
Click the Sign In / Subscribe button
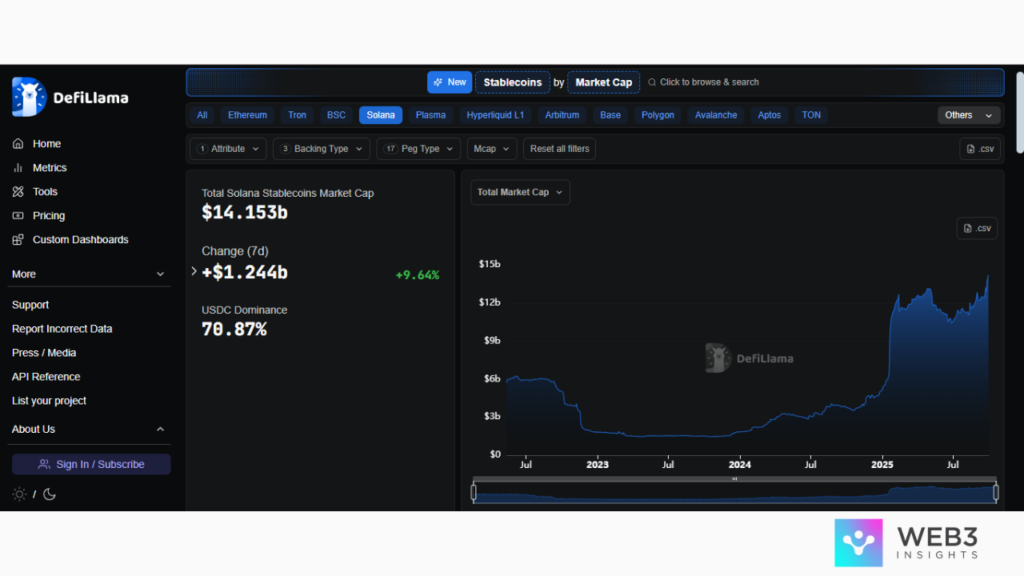point(91,464)
